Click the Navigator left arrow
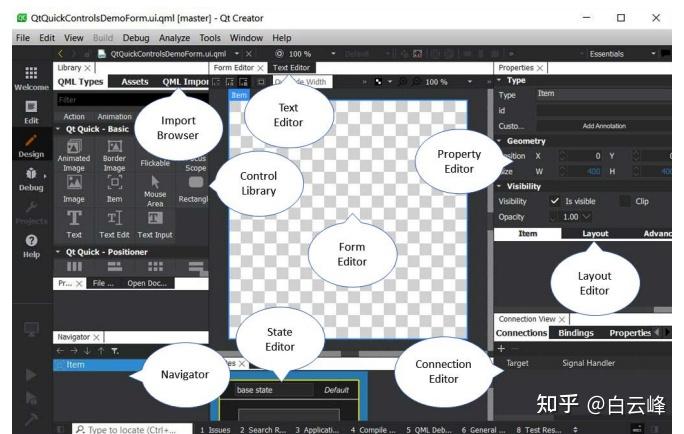Image resolution: width=684 pixels, height=434 pixels. pyautogui.click(x=60, y=351)
